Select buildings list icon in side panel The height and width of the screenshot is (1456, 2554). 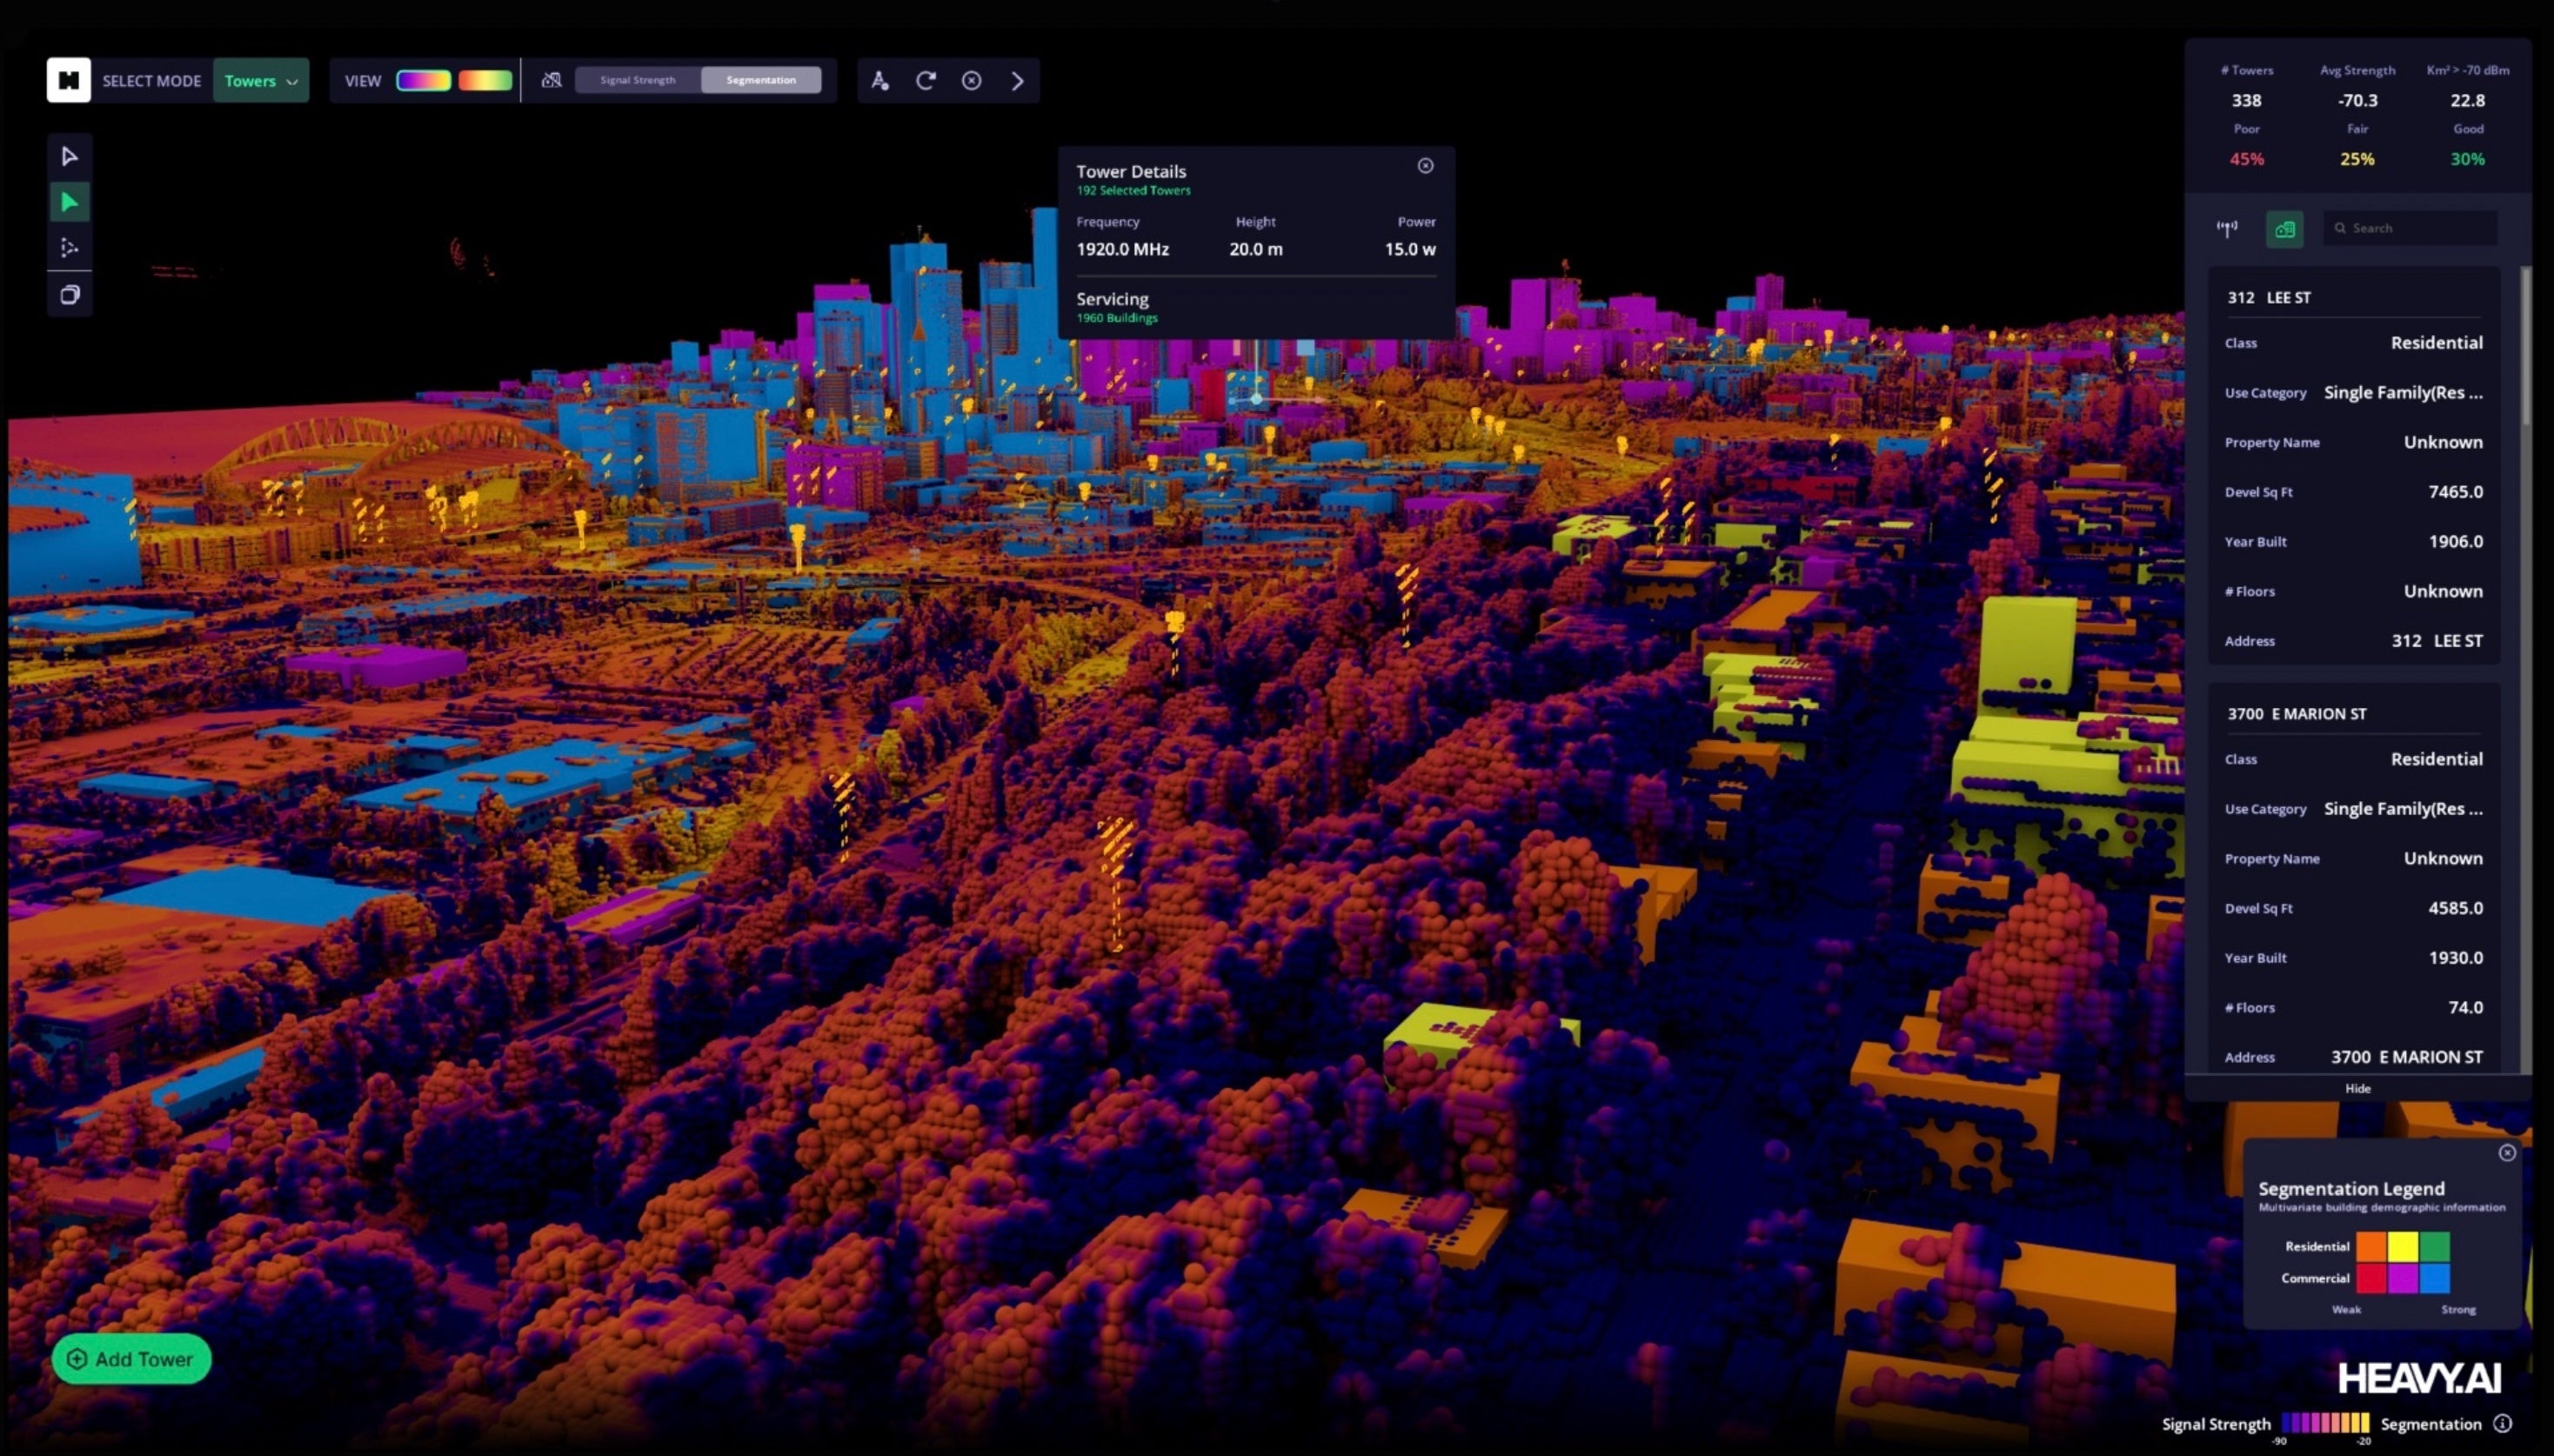tap(2284, 228)
